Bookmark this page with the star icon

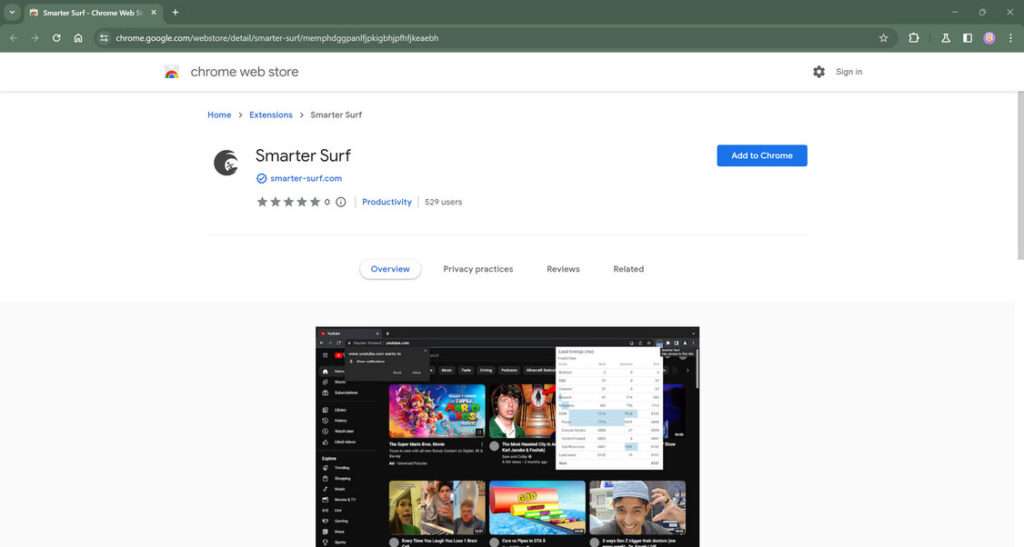[x=883, y=38]
